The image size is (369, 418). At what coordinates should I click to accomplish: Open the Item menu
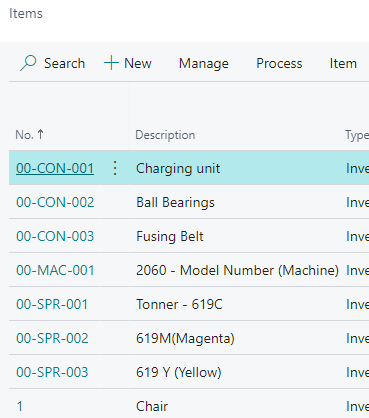point(343,63)
